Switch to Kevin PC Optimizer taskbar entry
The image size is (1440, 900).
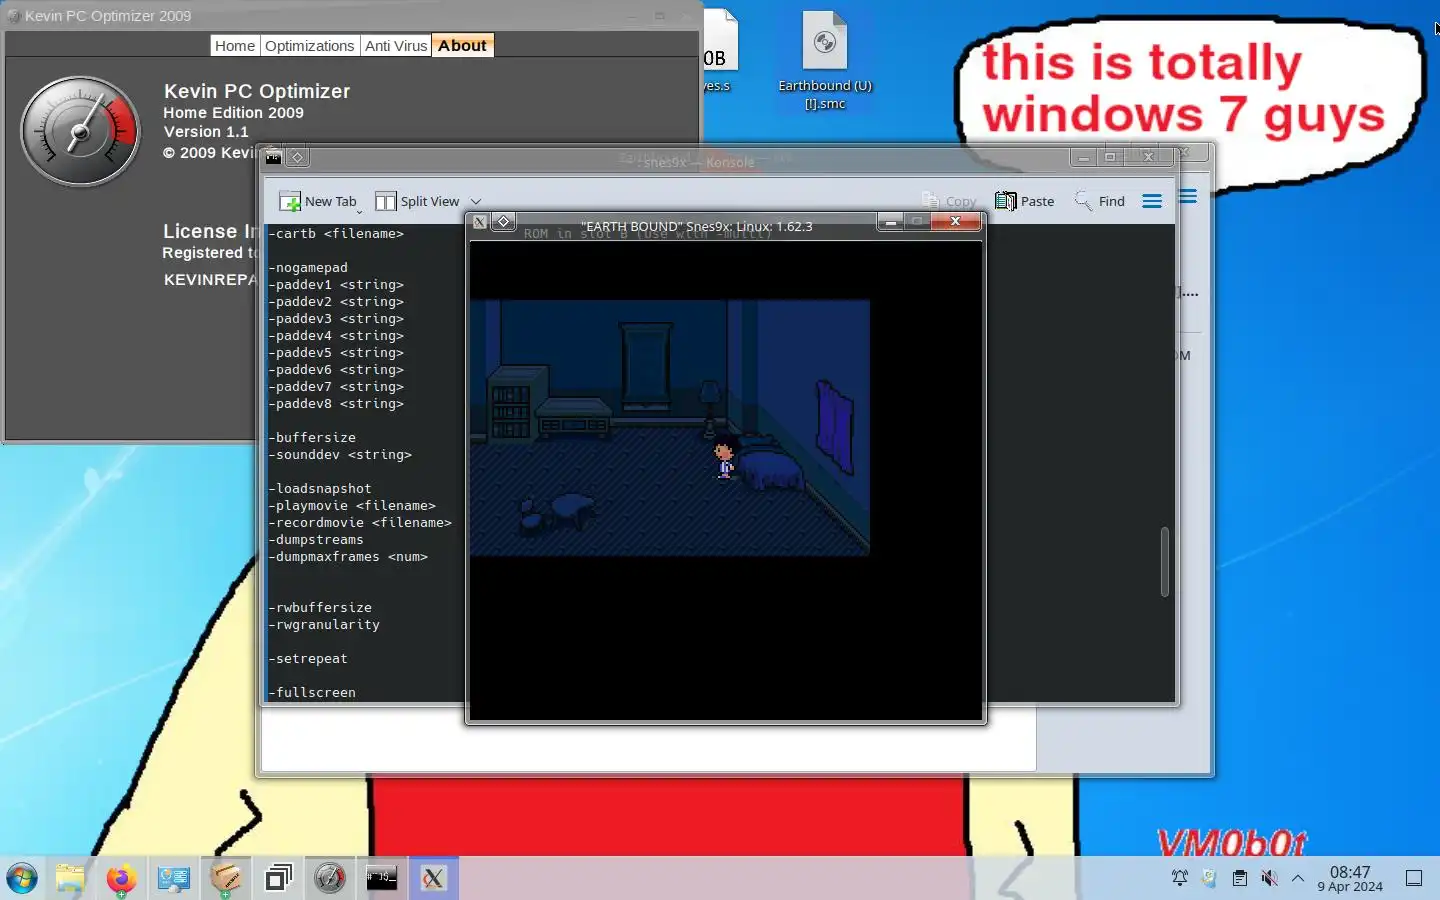(330, 878)
